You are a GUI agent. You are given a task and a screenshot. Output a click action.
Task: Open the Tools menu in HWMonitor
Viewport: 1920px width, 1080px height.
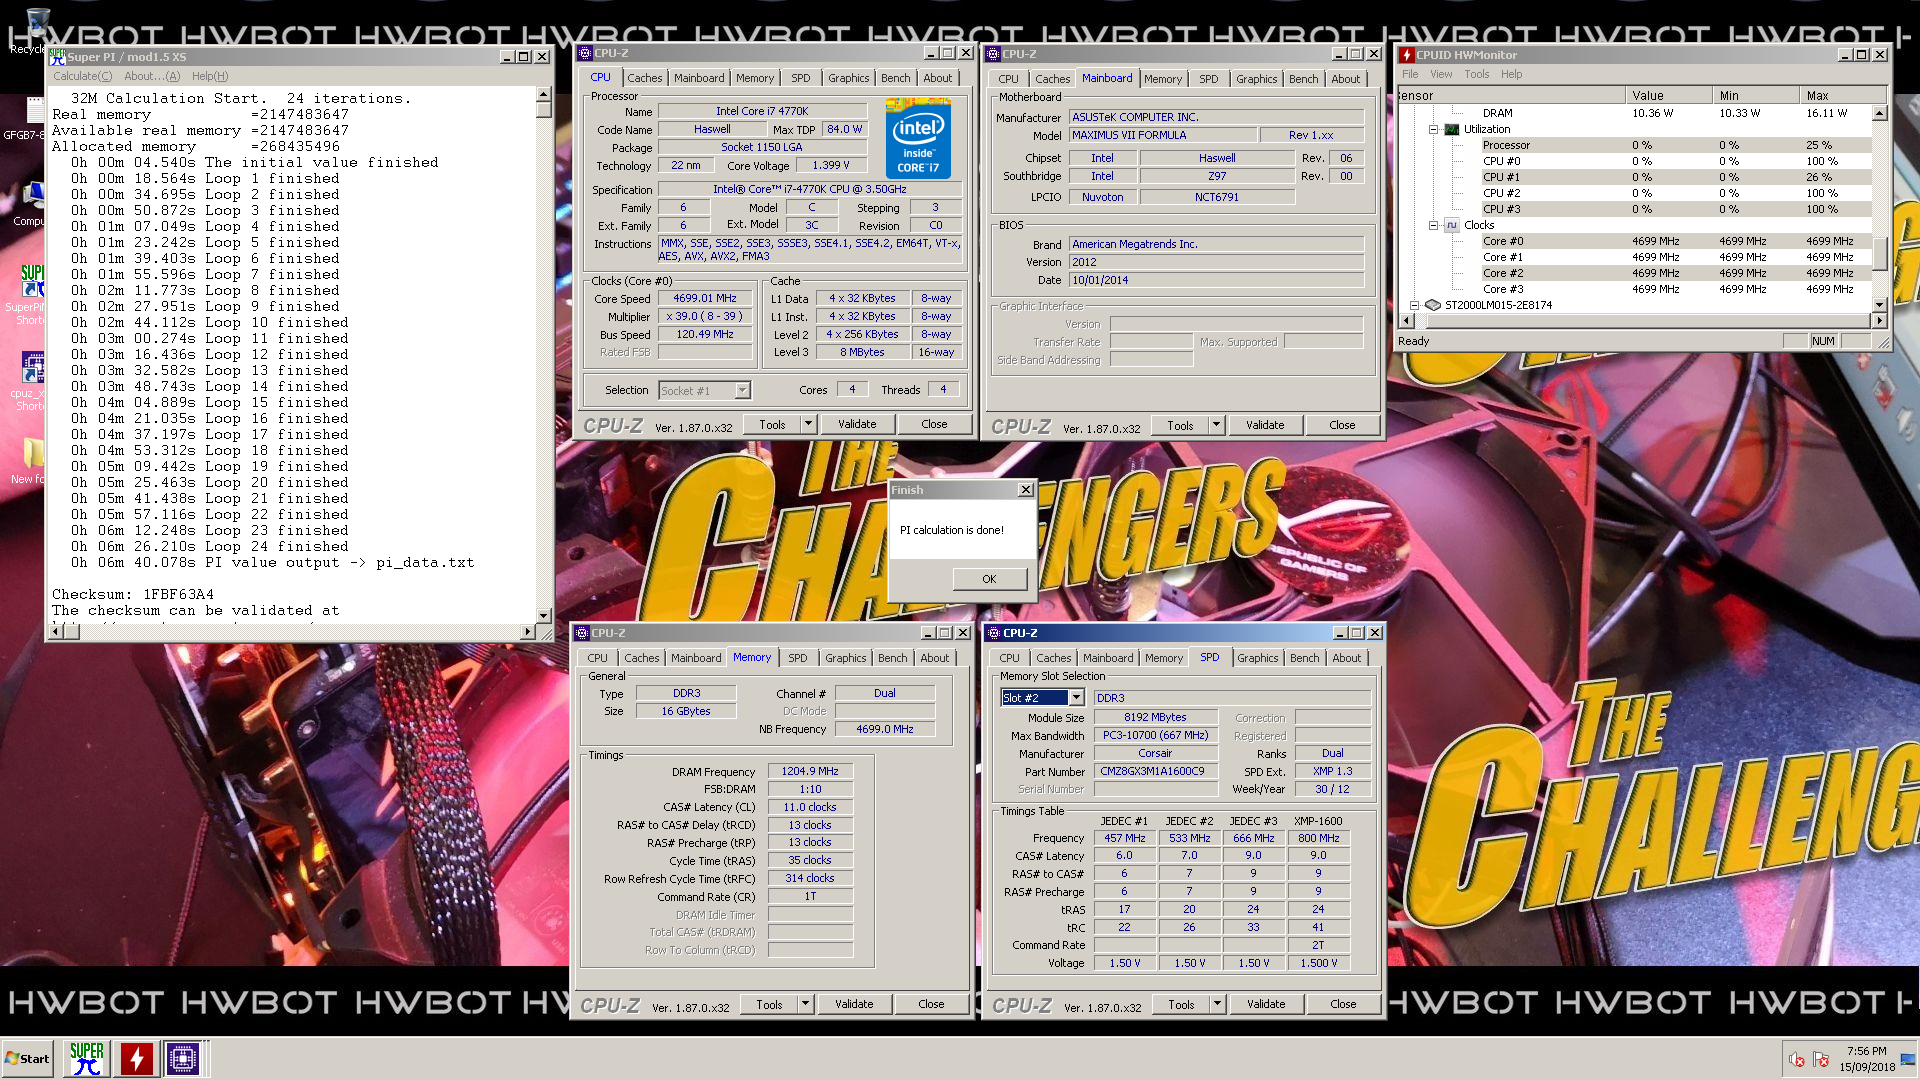1477,74
